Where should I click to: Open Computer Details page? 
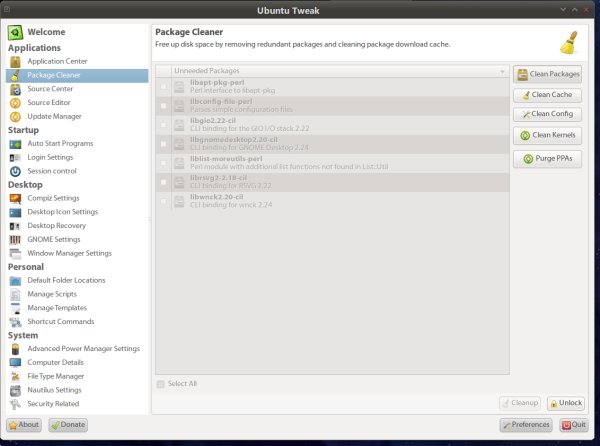pyautogui.click(x=55, y=363)
